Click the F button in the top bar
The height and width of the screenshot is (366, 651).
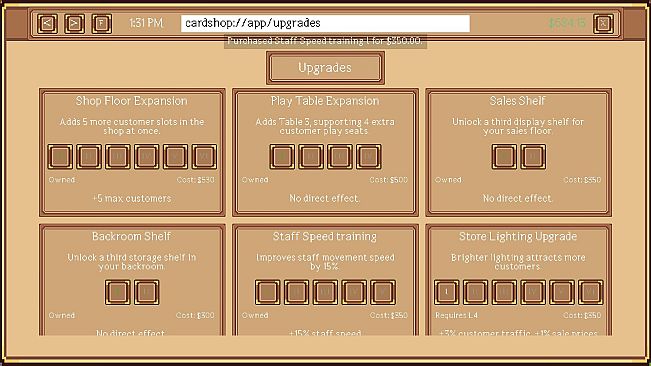[102, 23]
